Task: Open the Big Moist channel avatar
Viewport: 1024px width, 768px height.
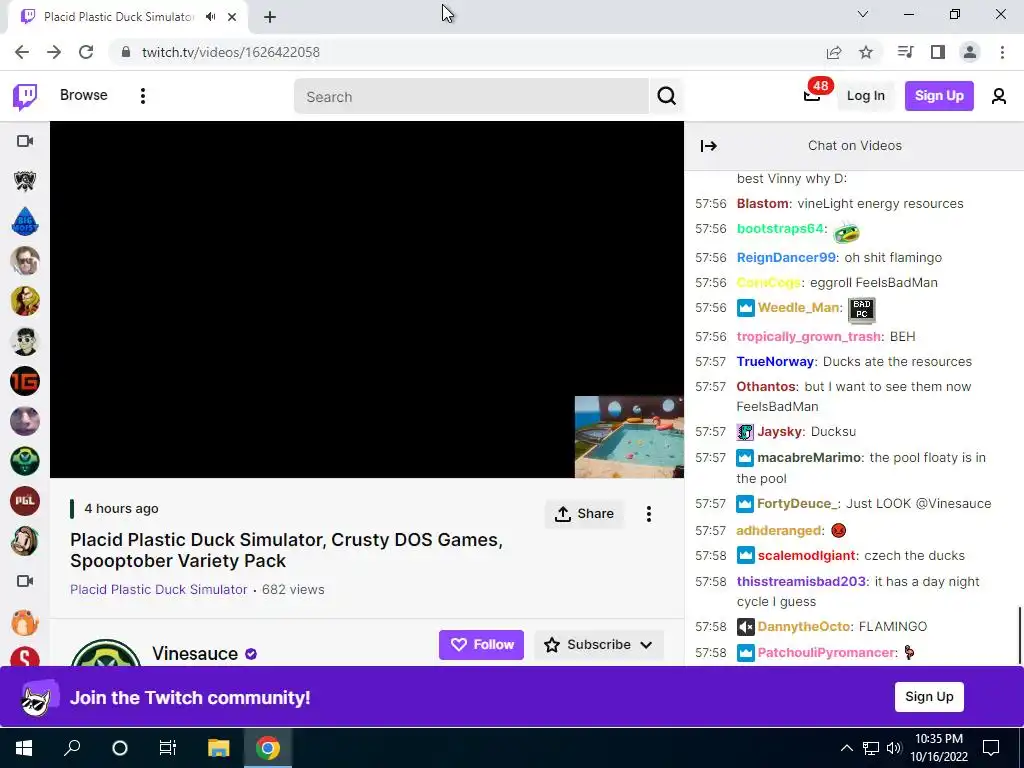Action: click(25, 221)
